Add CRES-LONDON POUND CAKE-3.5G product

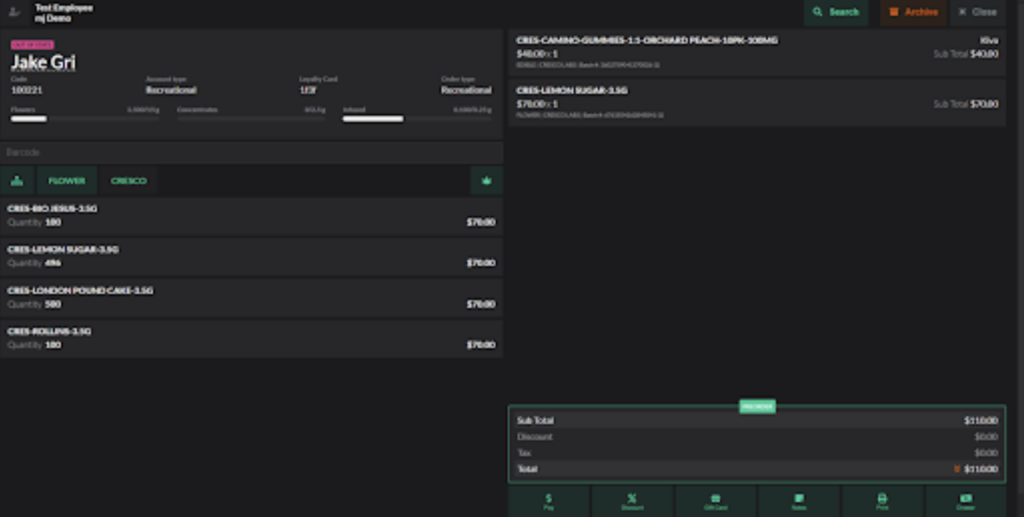click(x=251, y=298)
